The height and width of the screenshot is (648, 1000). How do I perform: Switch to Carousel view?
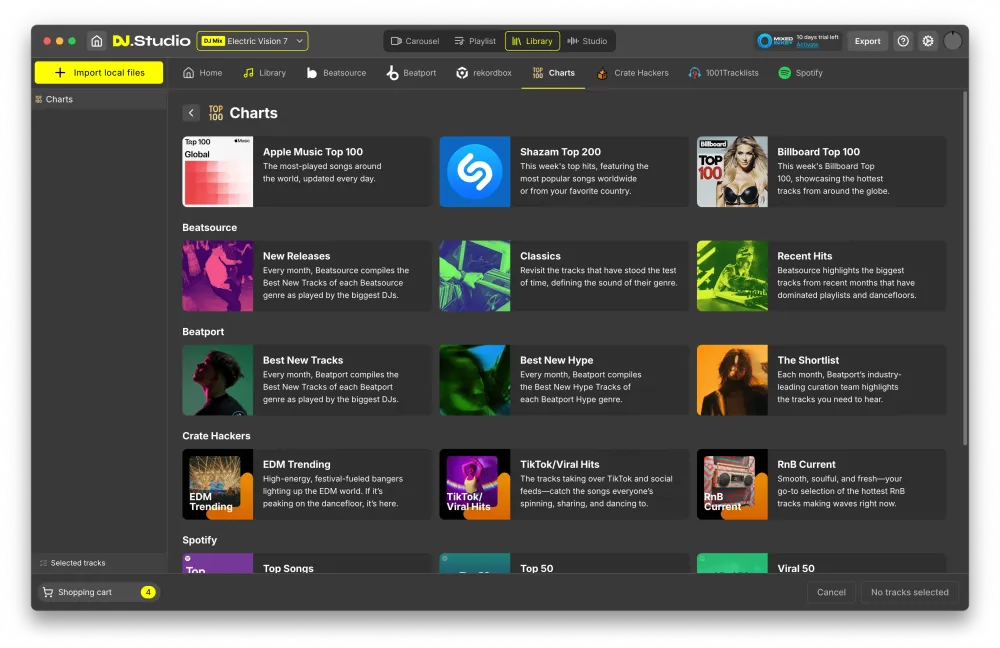(415, 41)
